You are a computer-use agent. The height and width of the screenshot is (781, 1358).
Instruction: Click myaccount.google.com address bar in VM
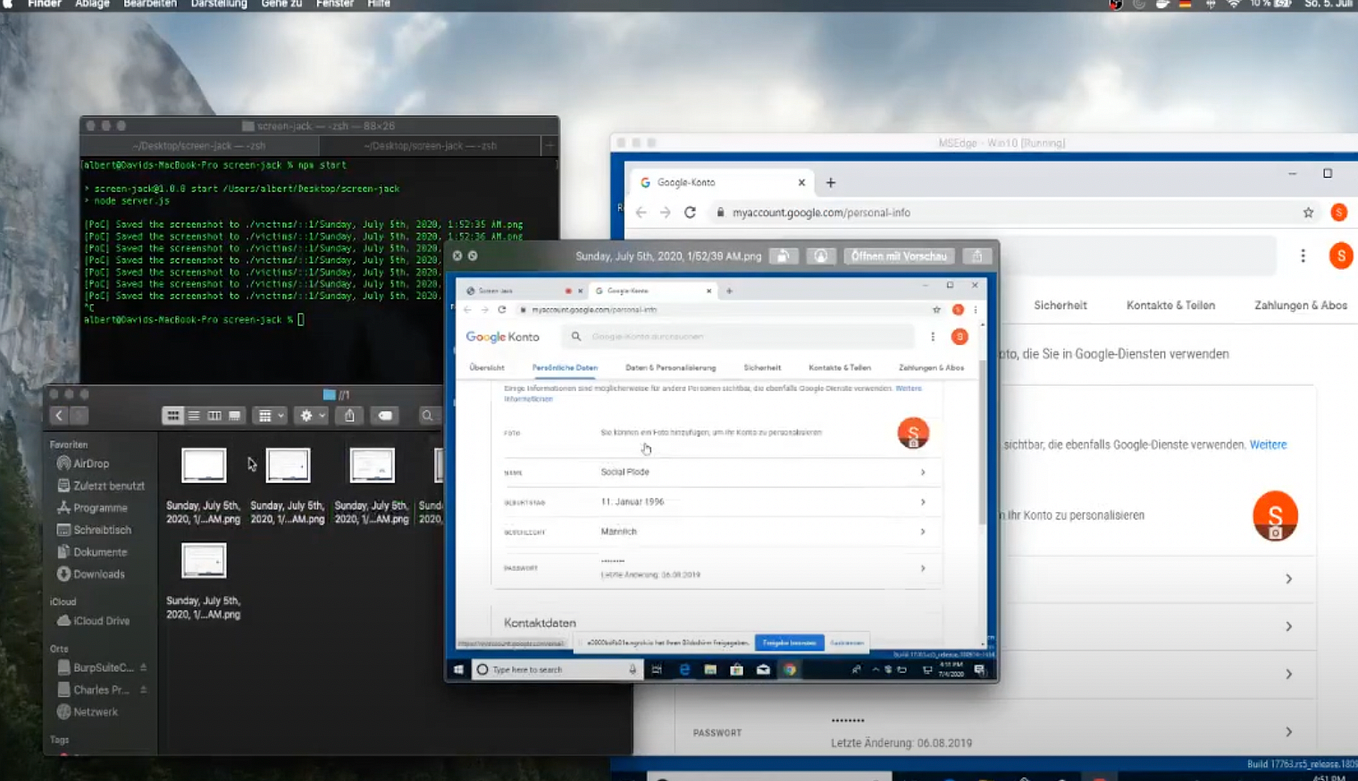tap(1013, 212)
